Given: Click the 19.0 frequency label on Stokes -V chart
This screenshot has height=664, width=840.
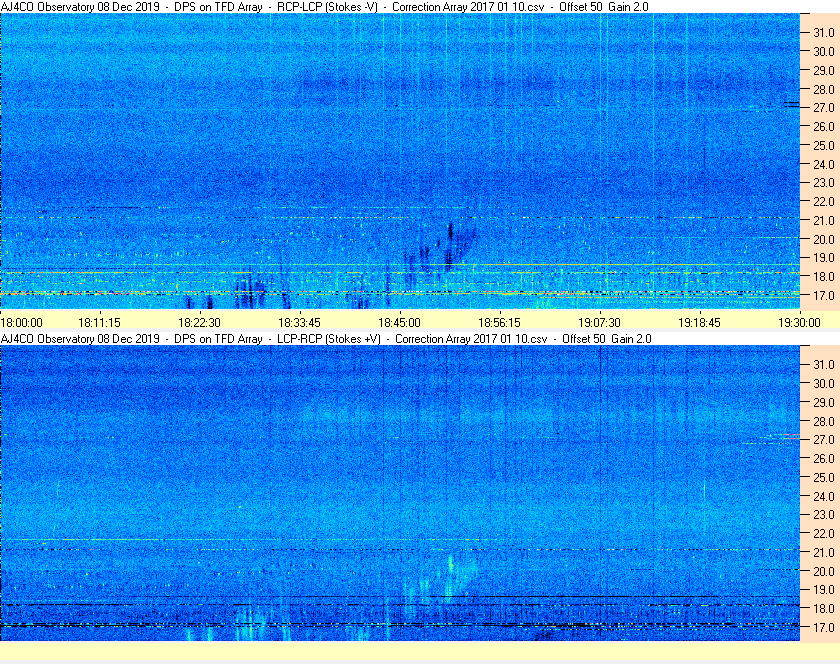Looking at the screenshot, I should point(824,258).
